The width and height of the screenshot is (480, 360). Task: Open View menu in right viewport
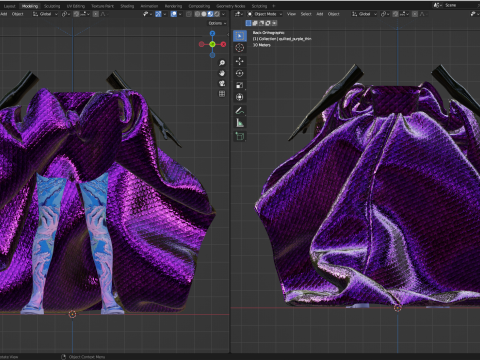click(291, 14)
